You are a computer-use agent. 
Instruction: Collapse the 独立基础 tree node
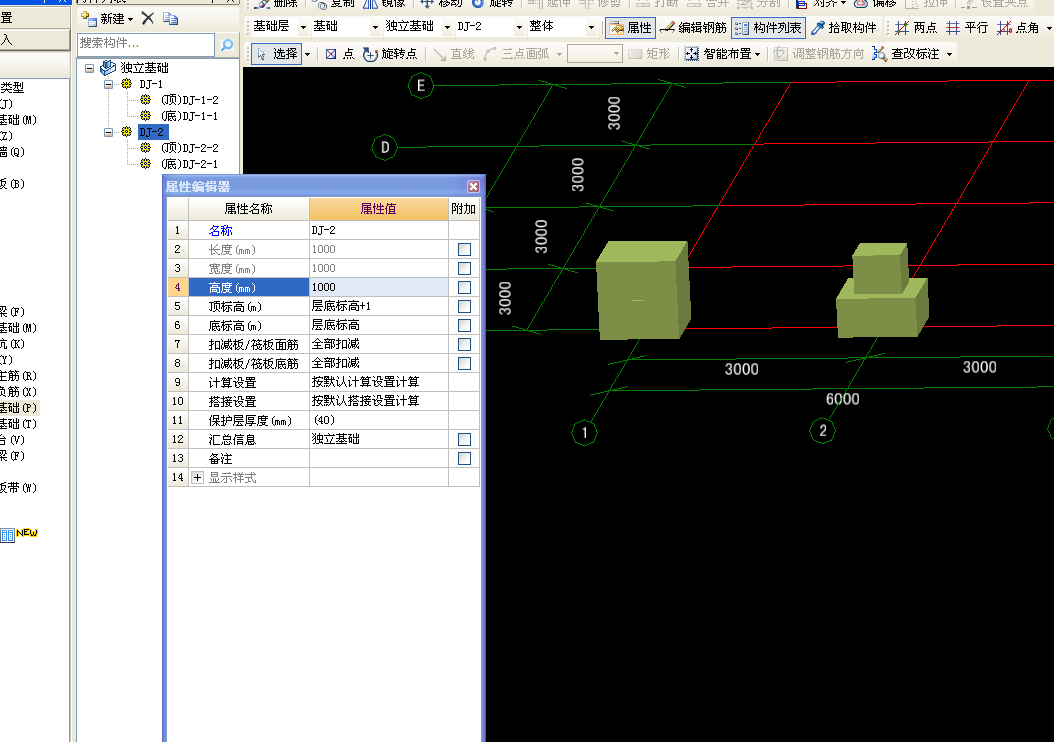[x=89, y=68]
